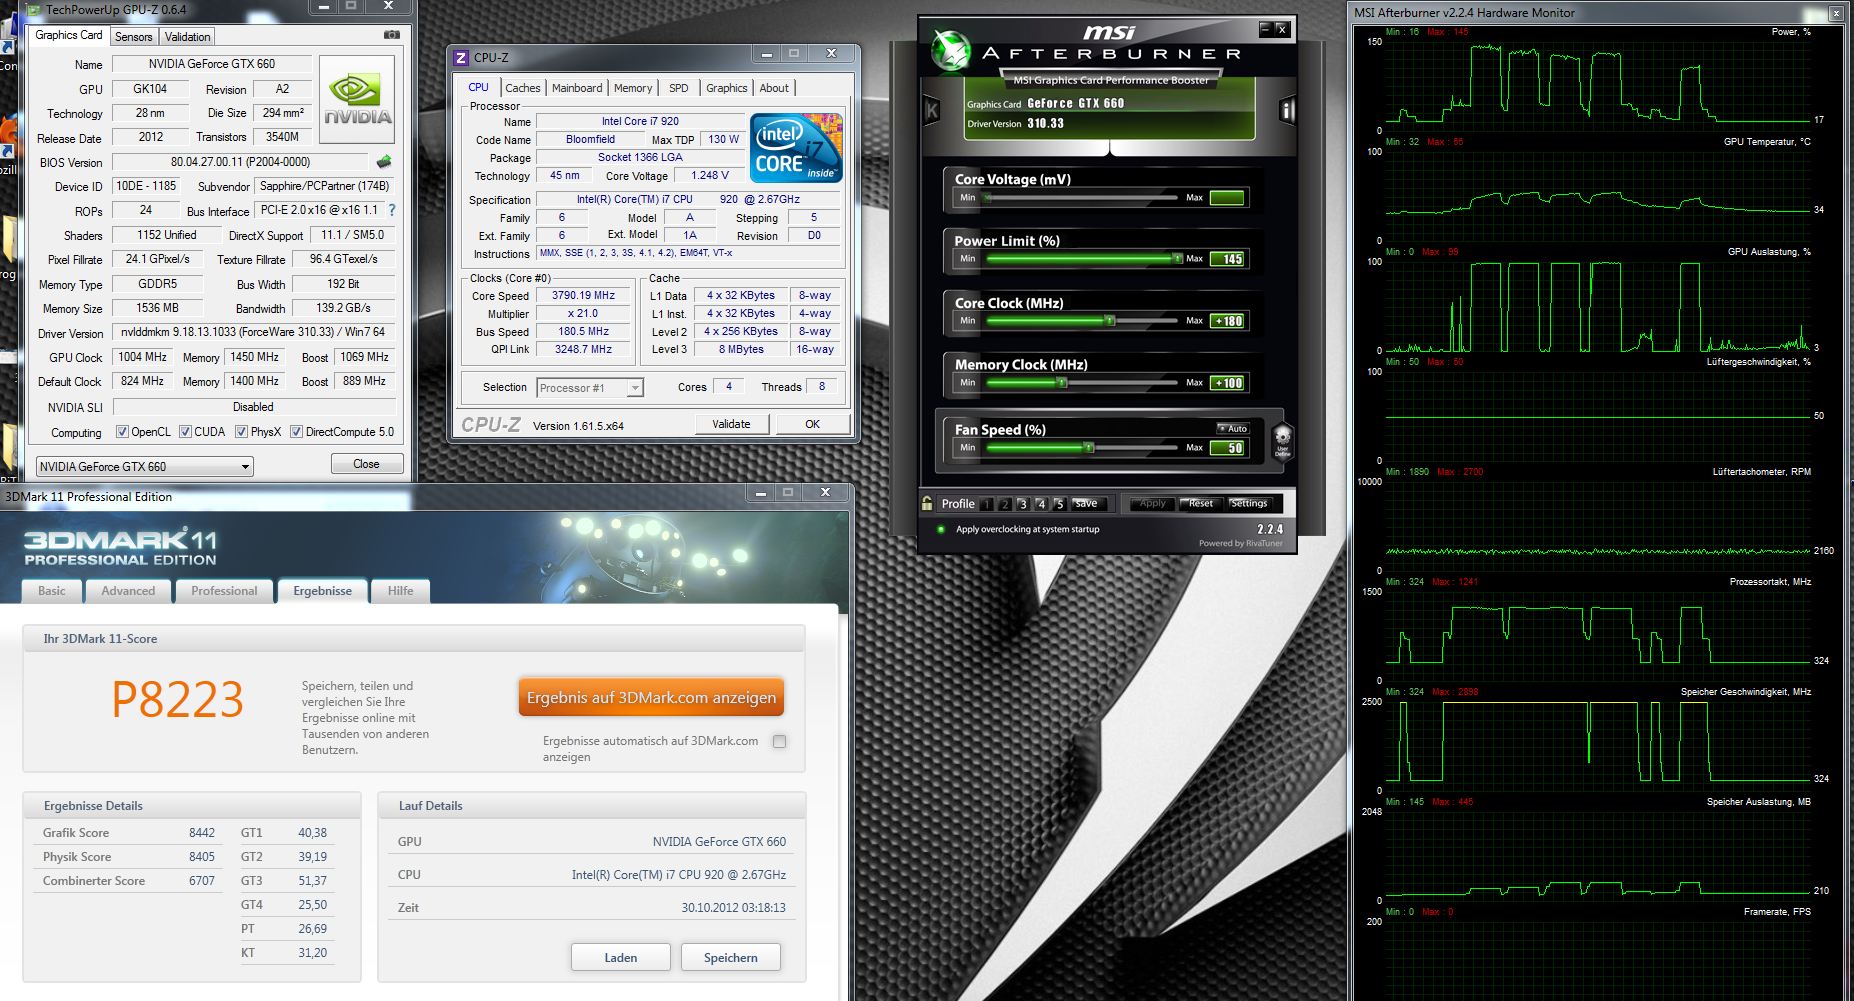
Task: Click the Core Clock slider handle
Action: pos(1110,321)
